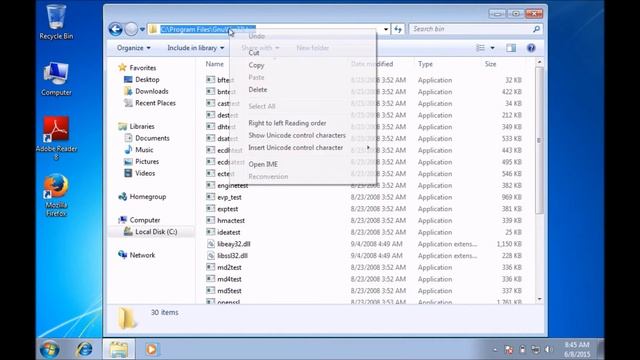Open the Windows Start button
640x360 pixels.
[x=49, y=349]
